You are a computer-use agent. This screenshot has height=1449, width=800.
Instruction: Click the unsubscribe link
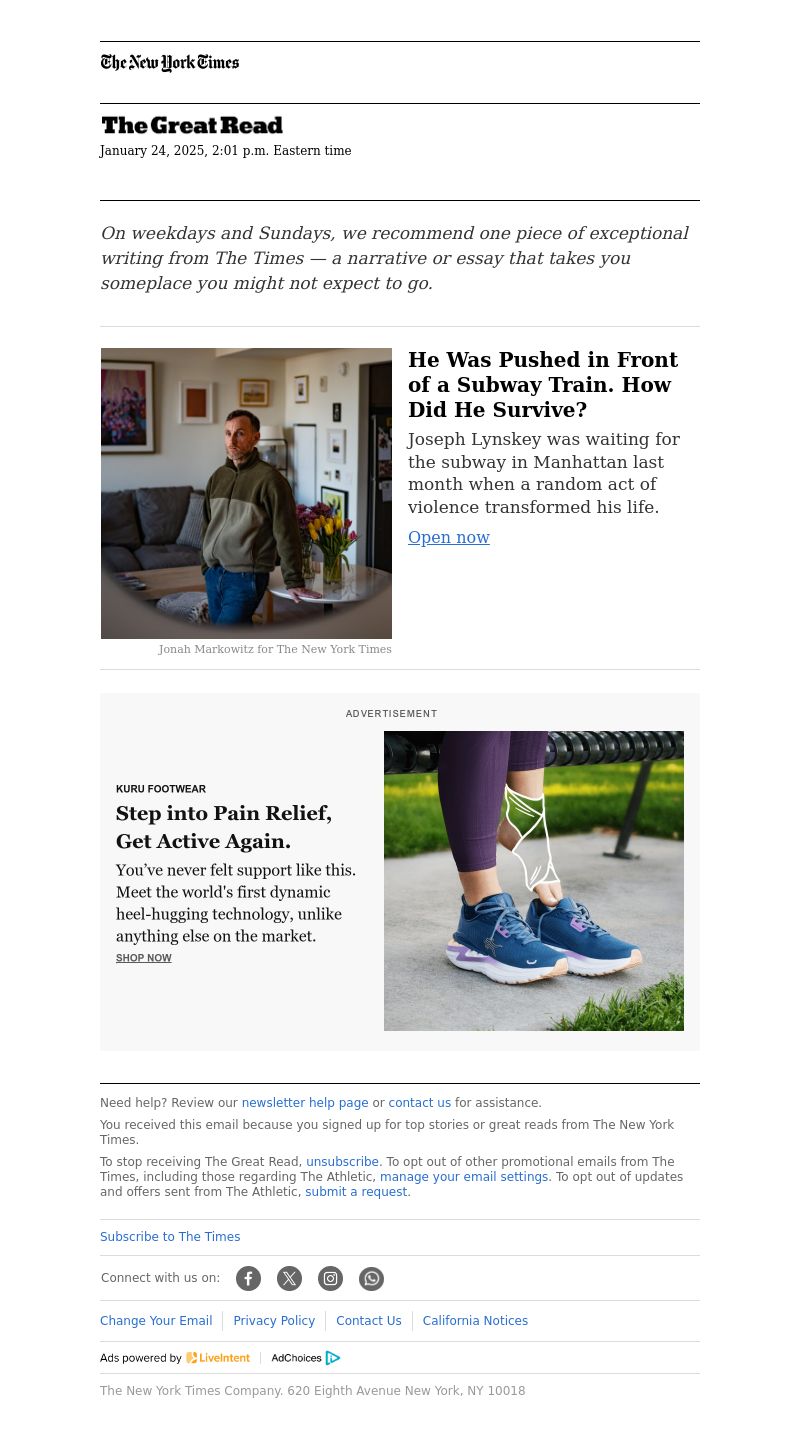[342, 1162]
